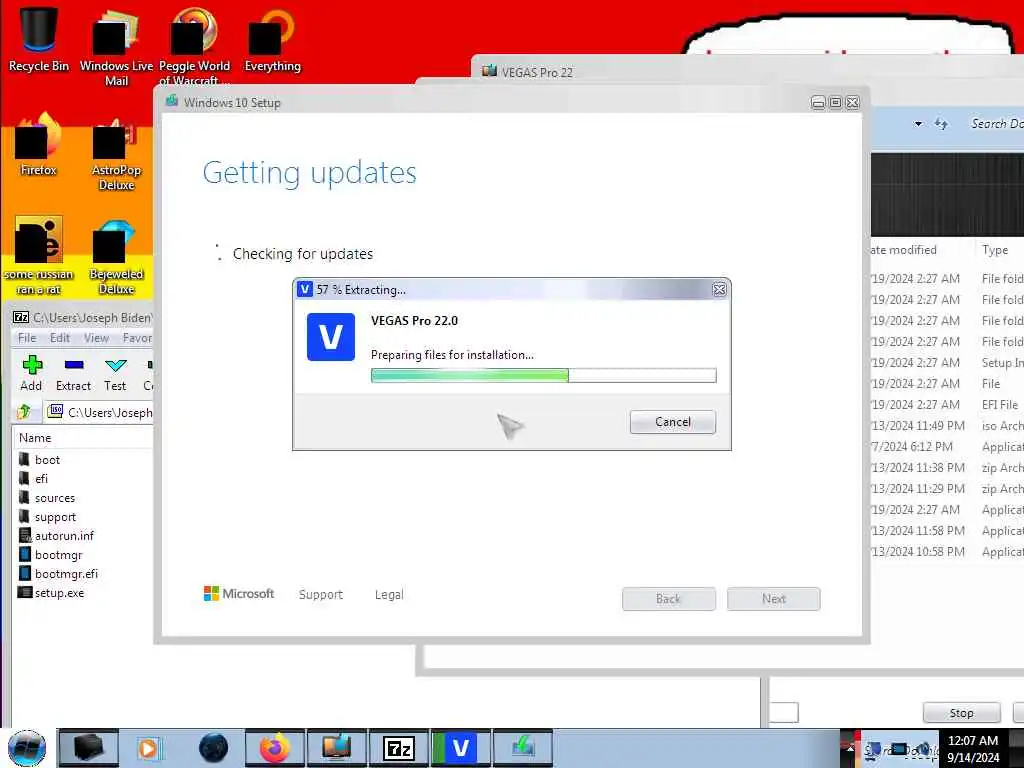Click the Next button in Windows 10 Setup
The image size is (1024, 768).
774,599
